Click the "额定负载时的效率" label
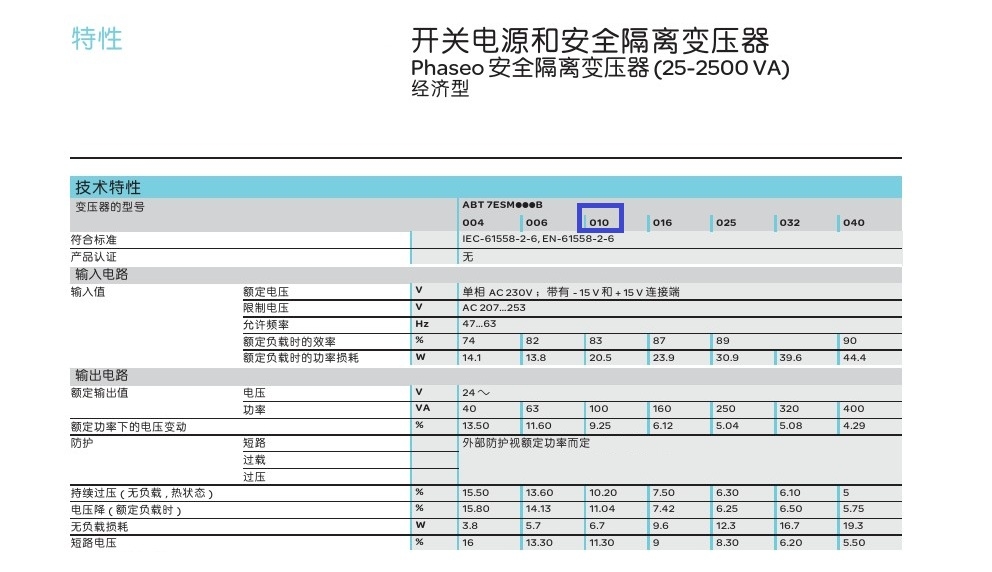The width and height of the screenshot is (992, 572). point(289,342)
